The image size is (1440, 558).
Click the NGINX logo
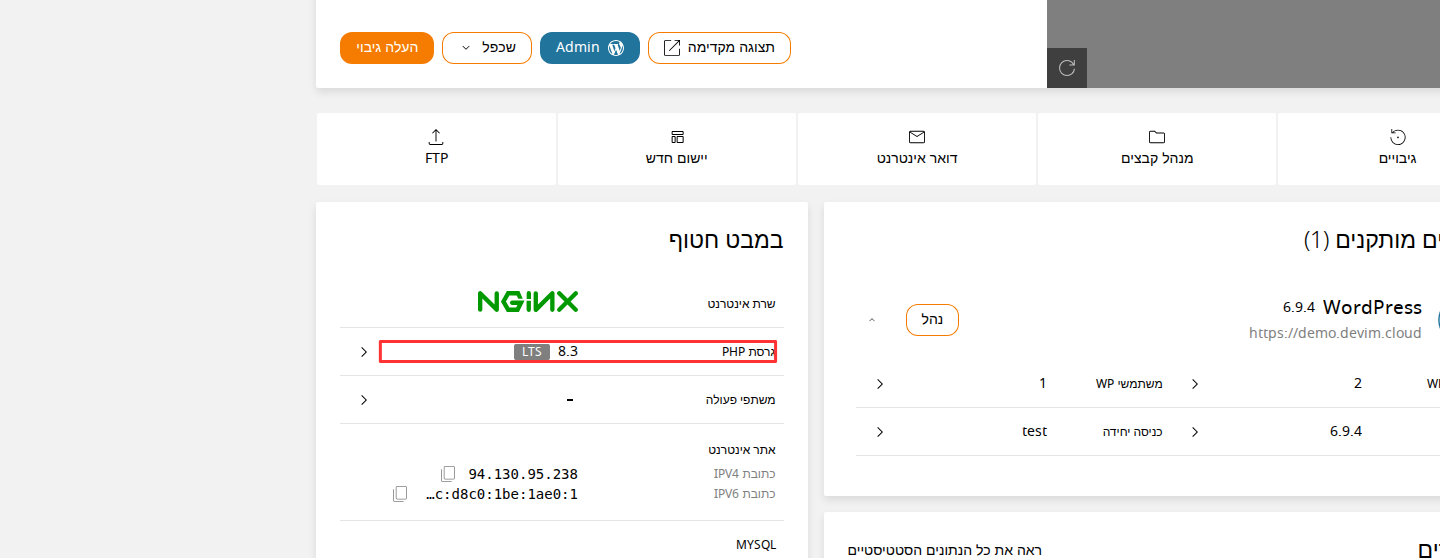click(x=528, y=301)
